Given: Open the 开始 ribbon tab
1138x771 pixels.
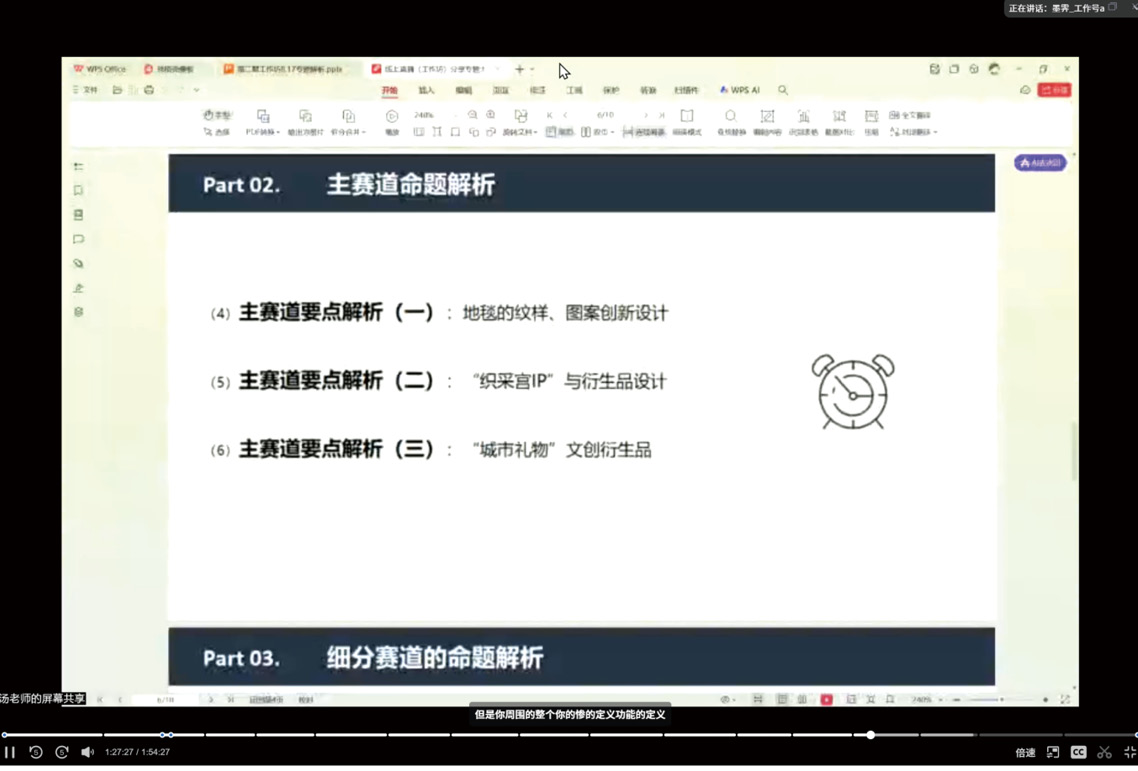Looking at the screenshot, I should tap(389, 90).
